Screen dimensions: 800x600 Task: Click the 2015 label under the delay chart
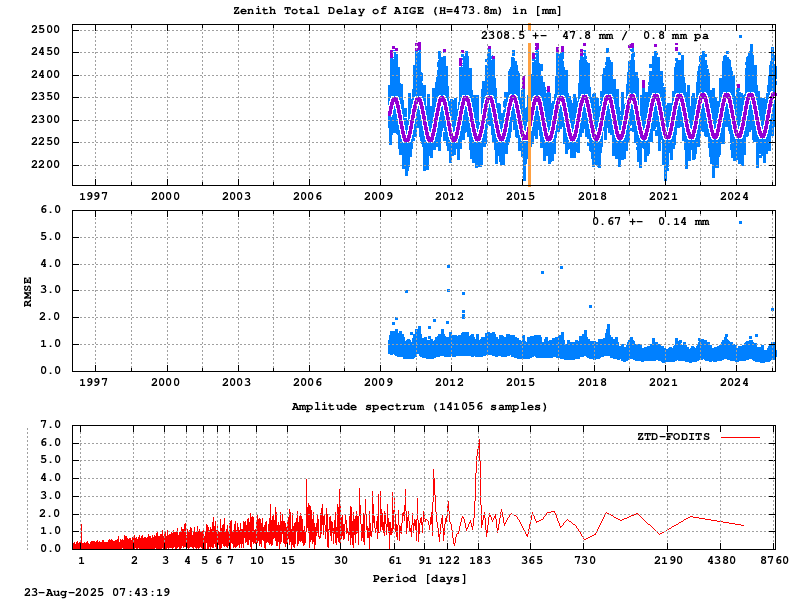pos(520,196)
